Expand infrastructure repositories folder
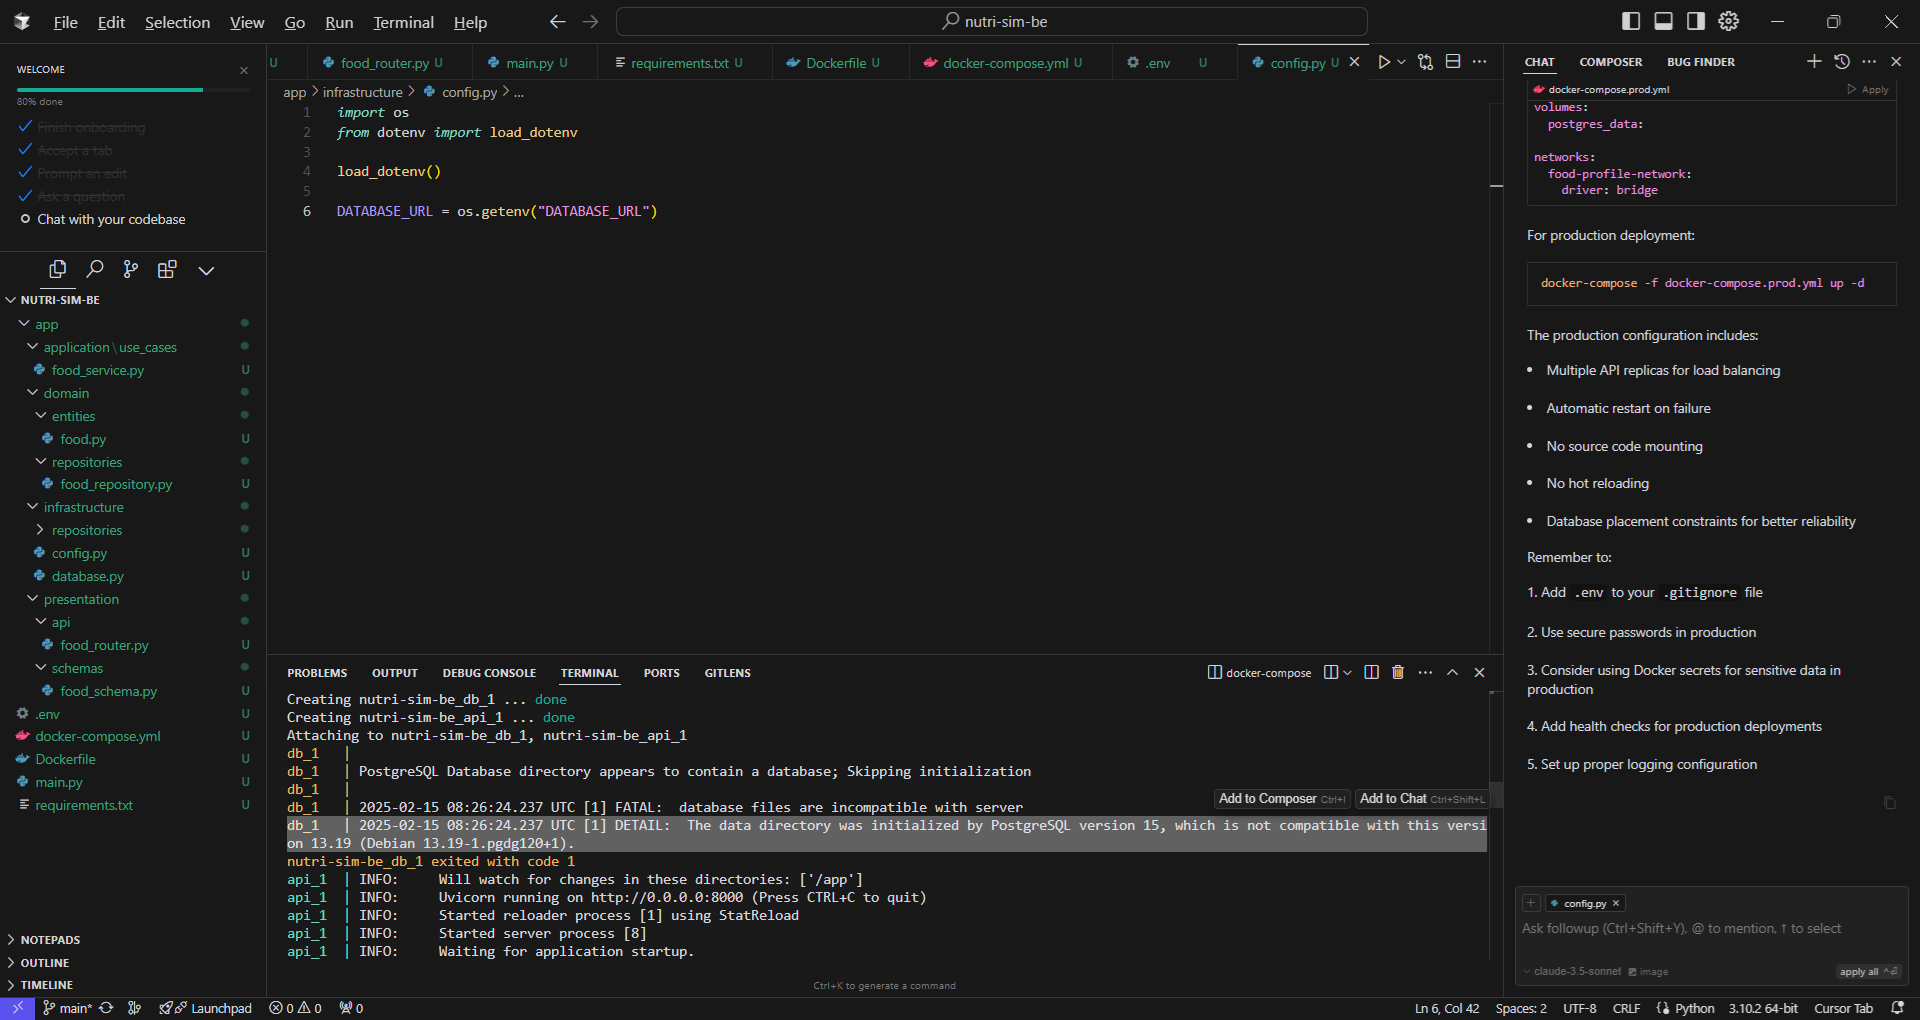Image resolution: width=1920 pixels, height=1020 pixels. coord(41,530)
